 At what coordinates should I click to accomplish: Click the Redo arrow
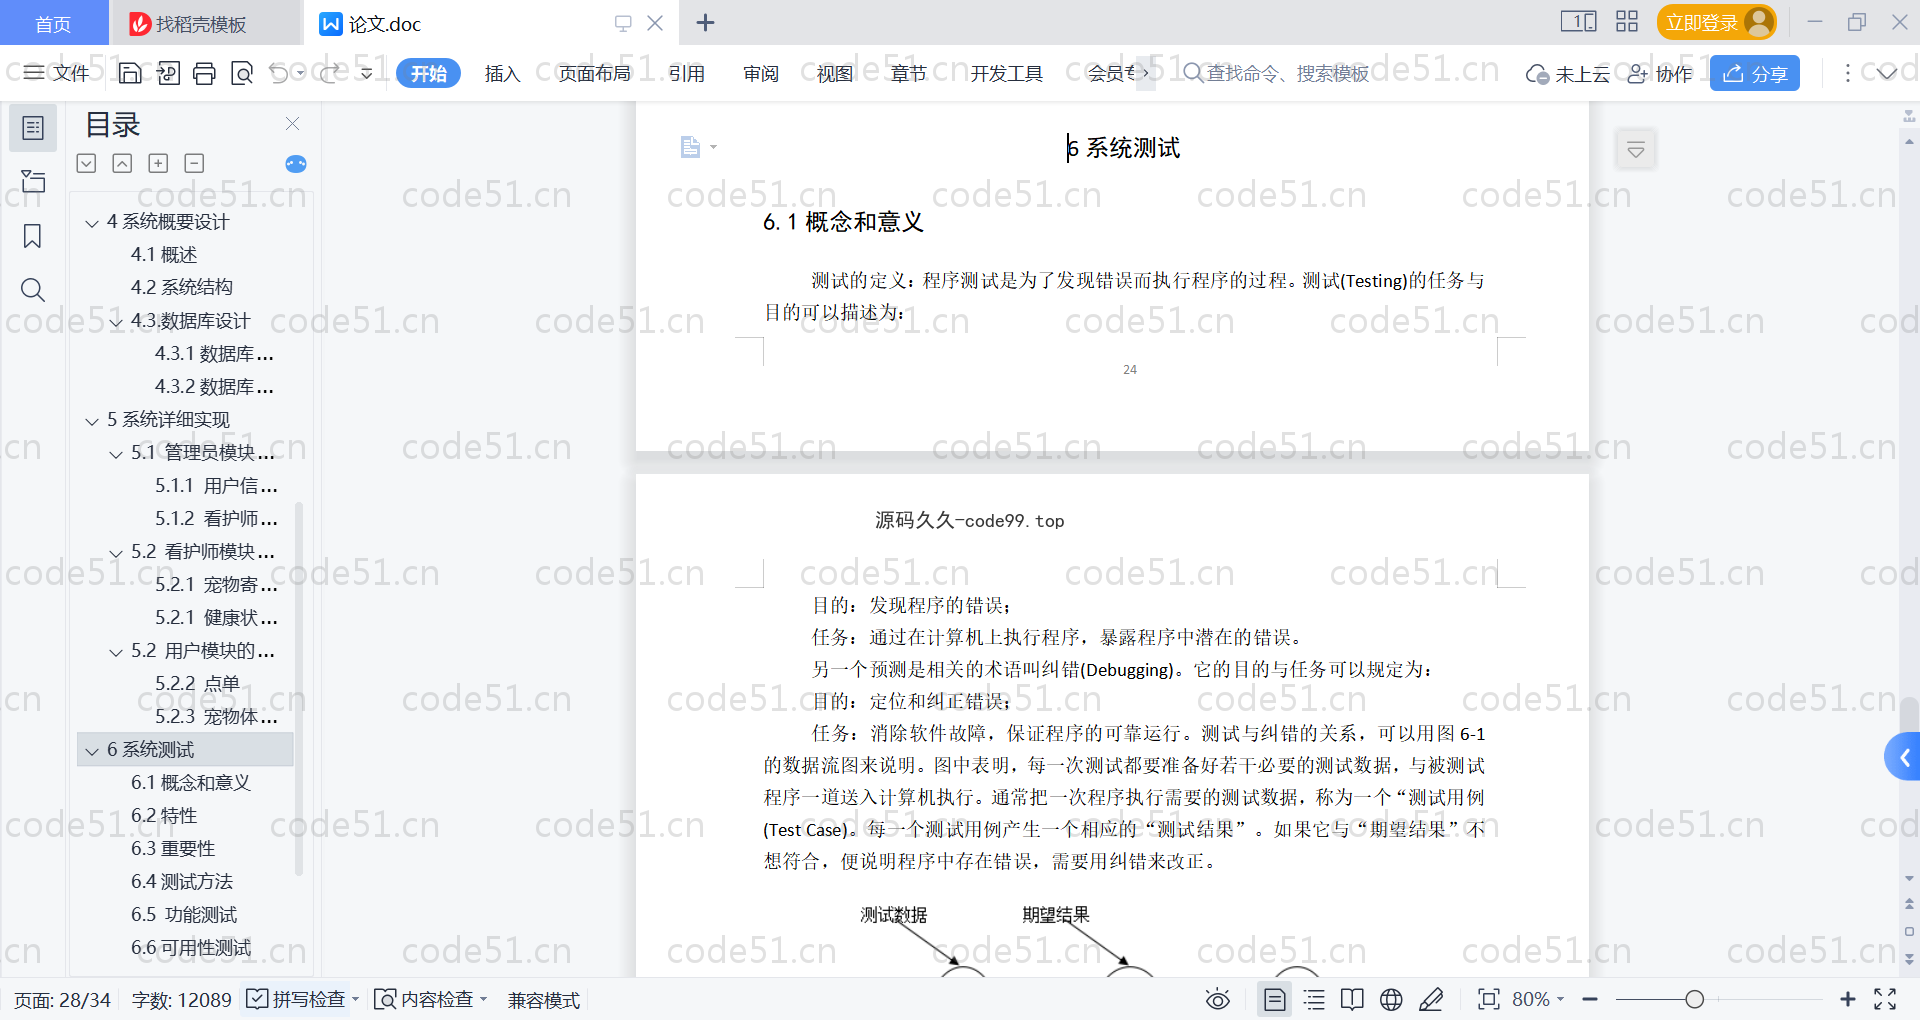click(330, 73)
